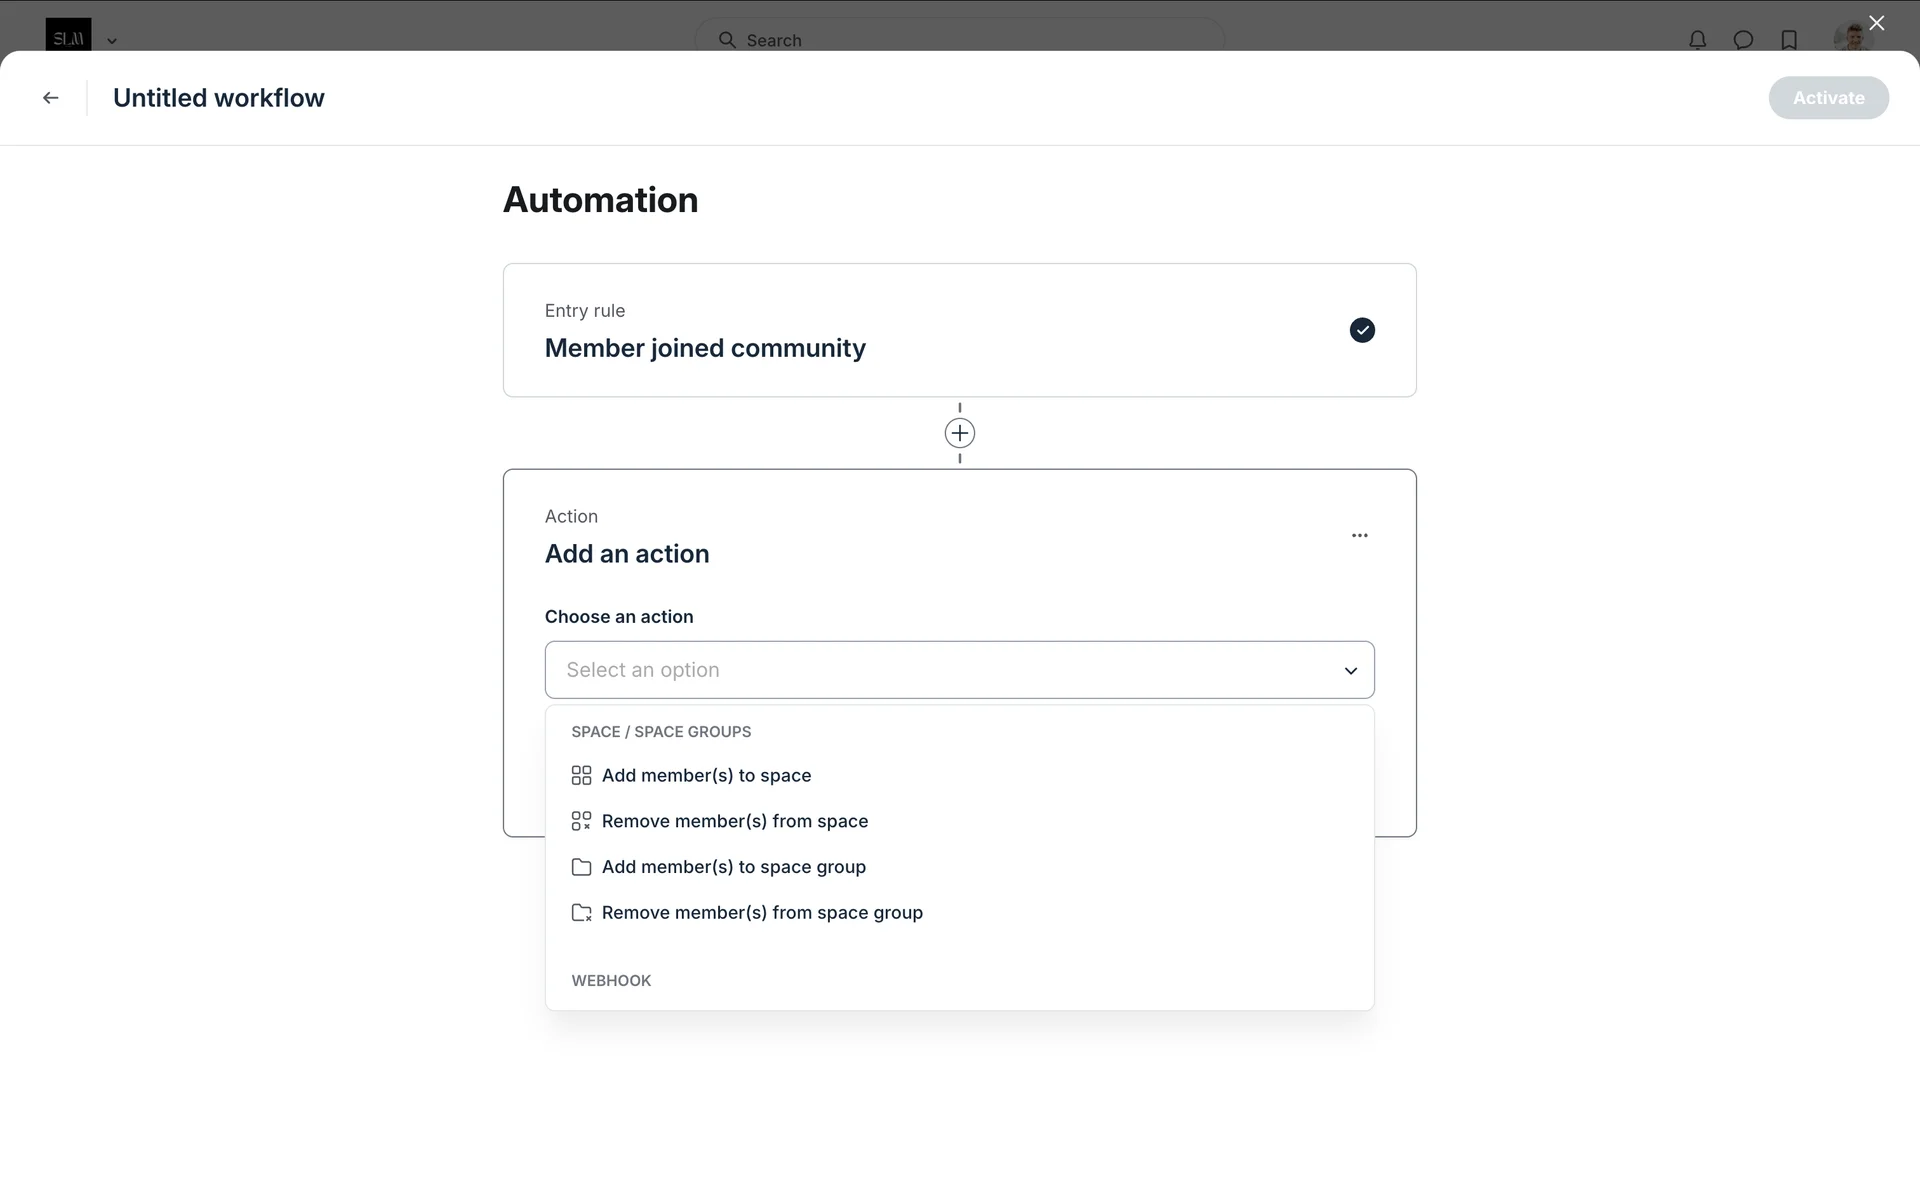
Task: Open the Member joined community entry rule
Action: [705, 348]
